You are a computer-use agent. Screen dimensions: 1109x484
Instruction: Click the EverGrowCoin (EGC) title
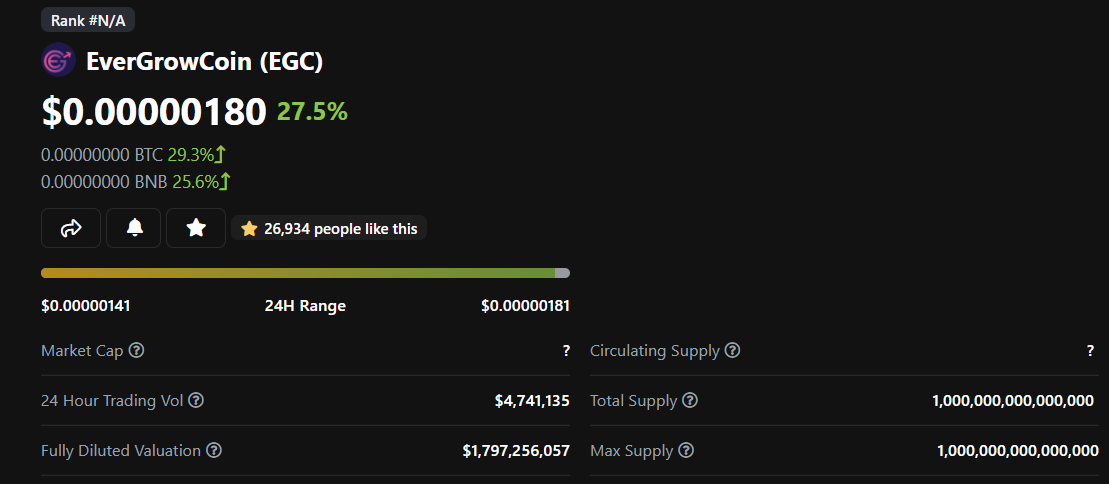click(x=205, y=61)
